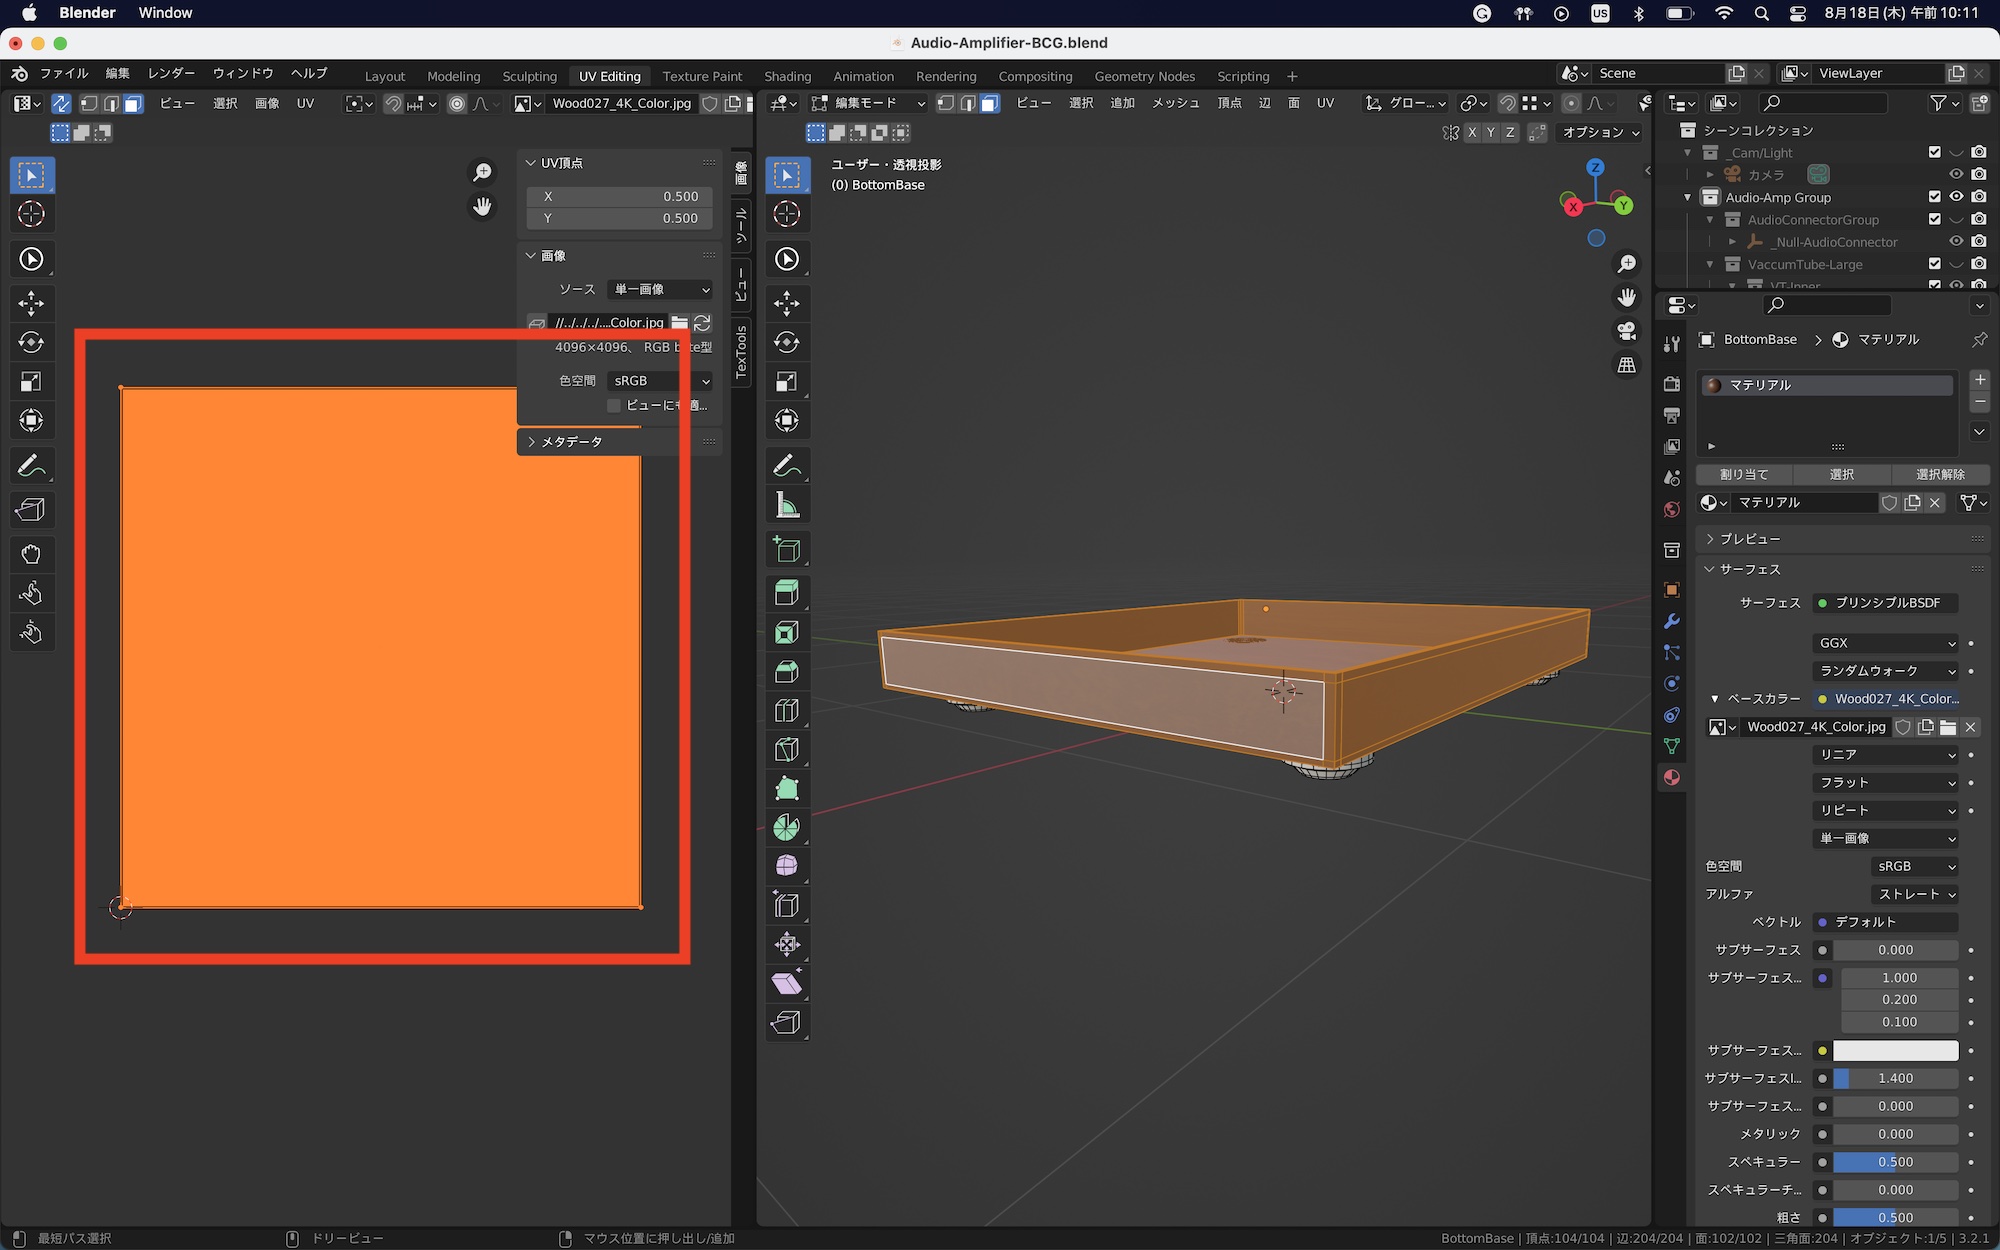Expand the メタデータ panel
Image resolution: width=2000 pixels, height=1250 pixels.
570,441
